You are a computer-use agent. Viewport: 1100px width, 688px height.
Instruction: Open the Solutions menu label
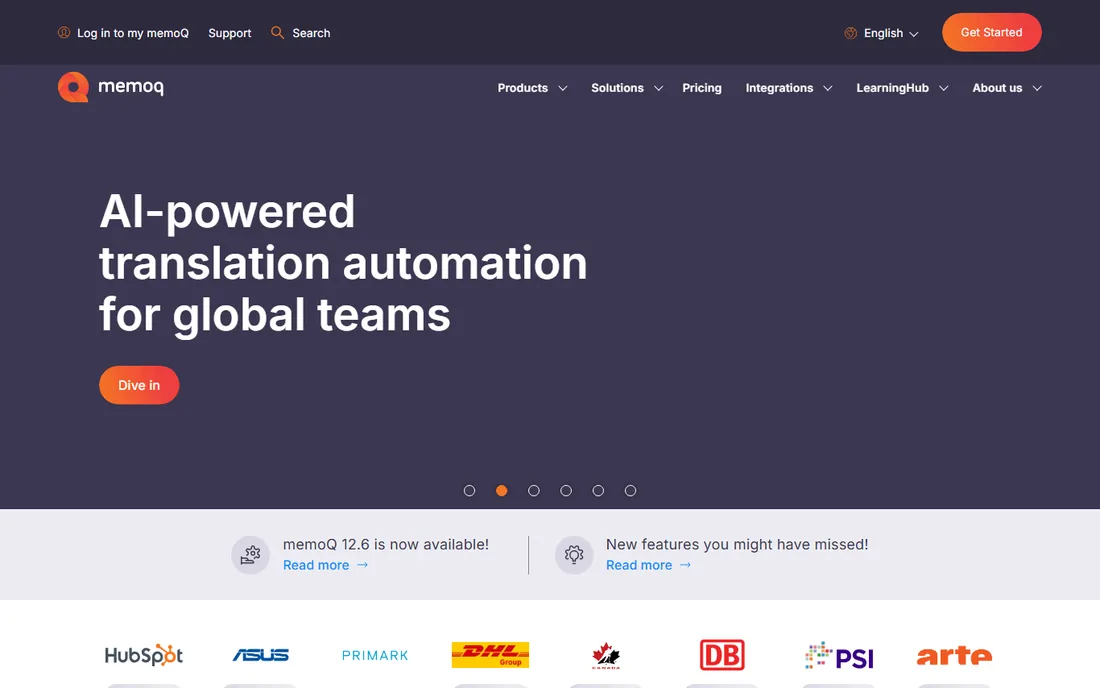[617, 88]
